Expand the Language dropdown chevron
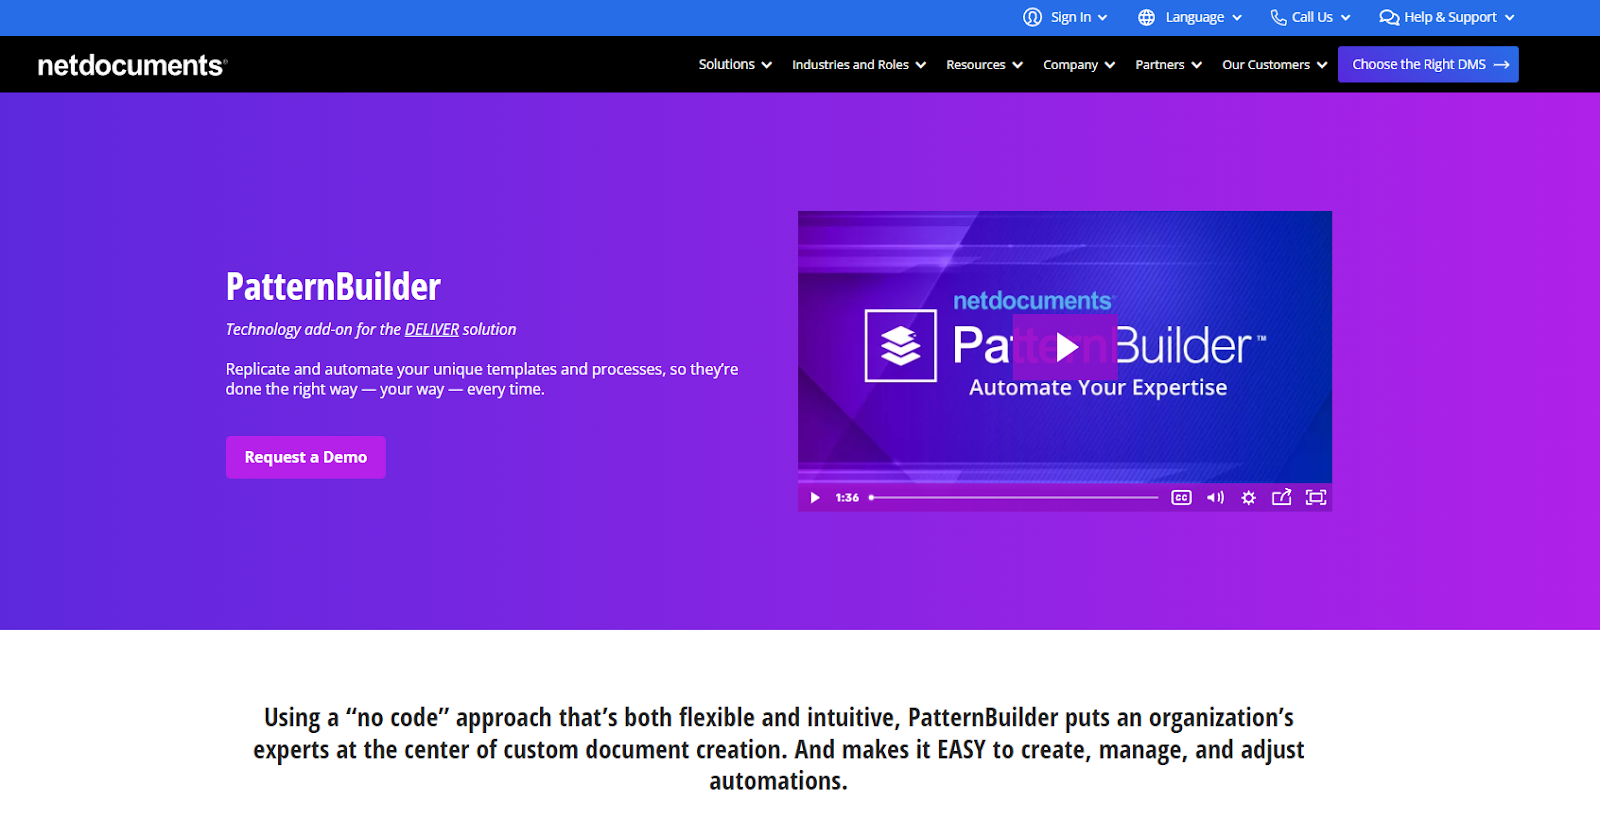Screen dimensions: 1600x838 (x=1237, y=18)
